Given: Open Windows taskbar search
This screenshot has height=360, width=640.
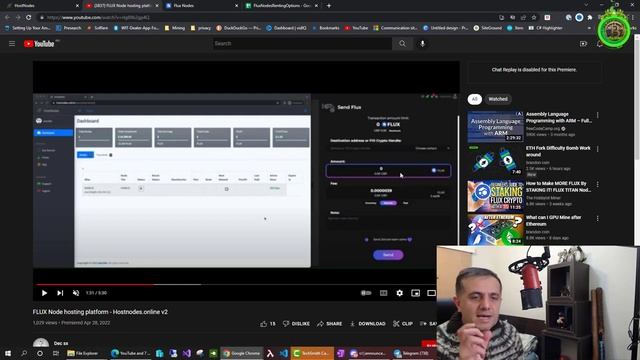Looking at the screenshot, I should point(24,353).
